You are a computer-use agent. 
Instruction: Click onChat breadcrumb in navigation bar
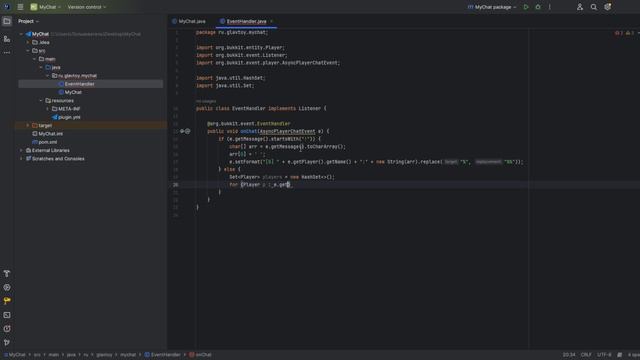tap(200, 355)
